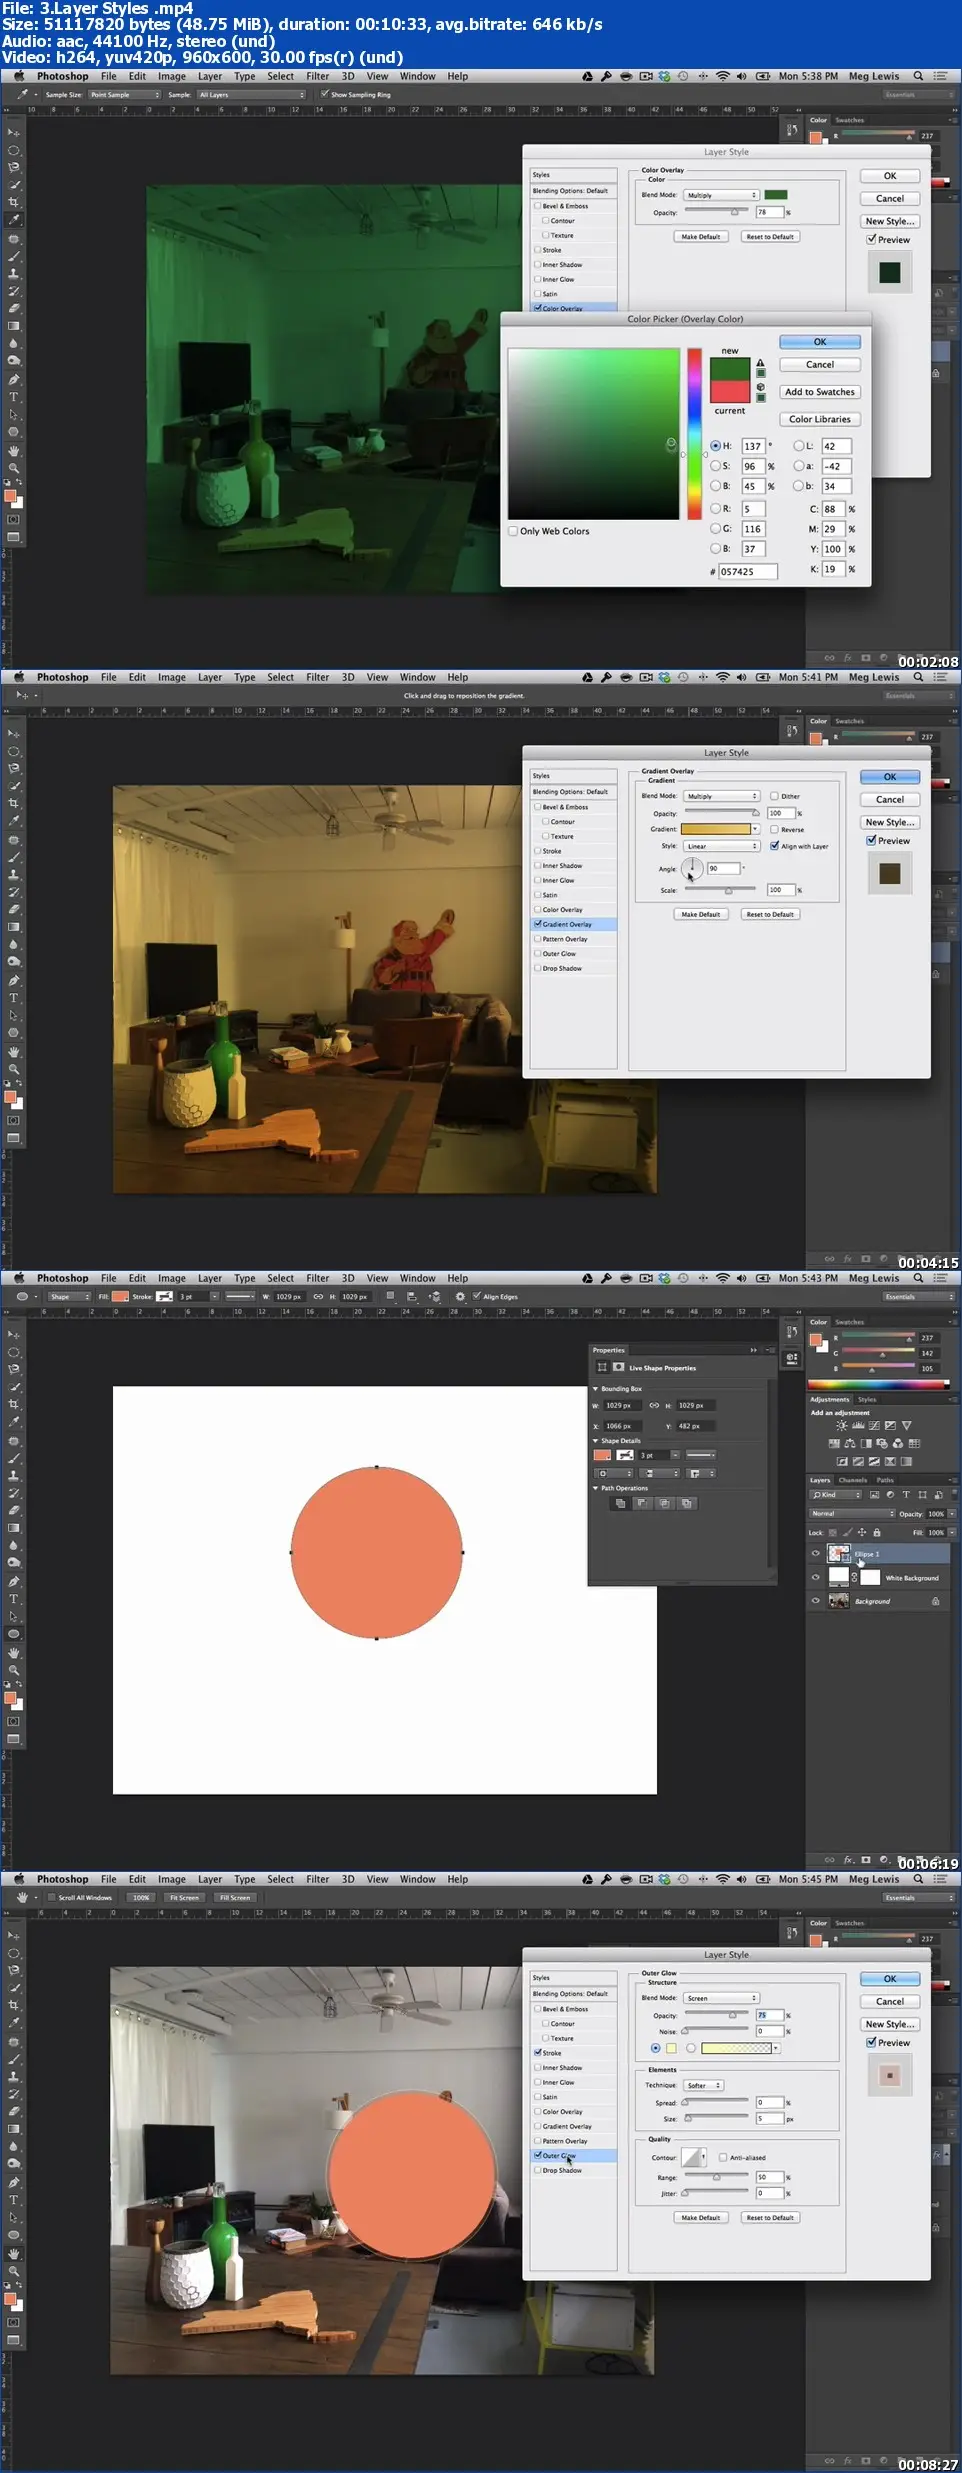Click the out-of-gamut warning triangle in Color Picker
Image resolution: width=962 pixels, height=2473 pixels.
point(760,362)
